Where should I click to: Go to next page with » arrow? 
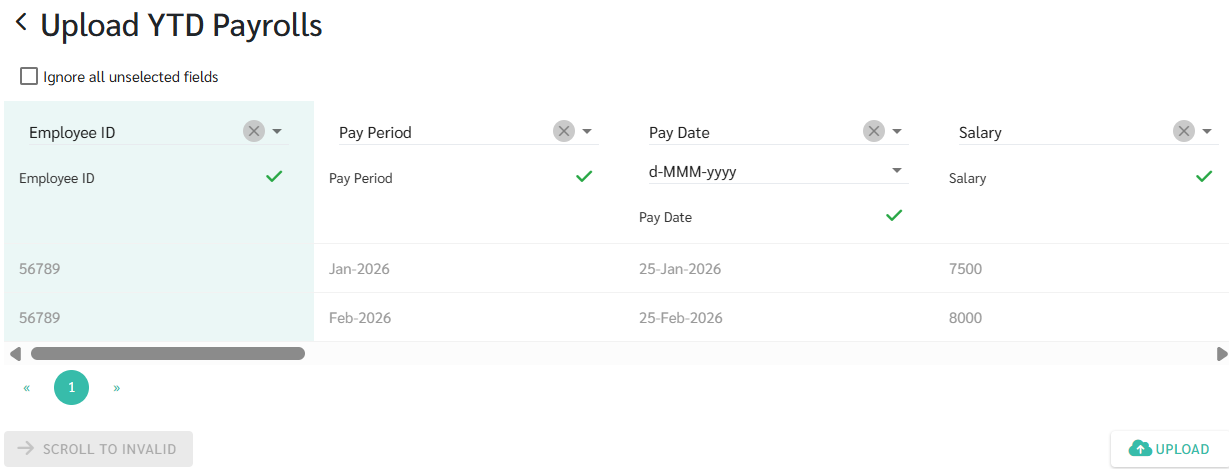(117, 387)
